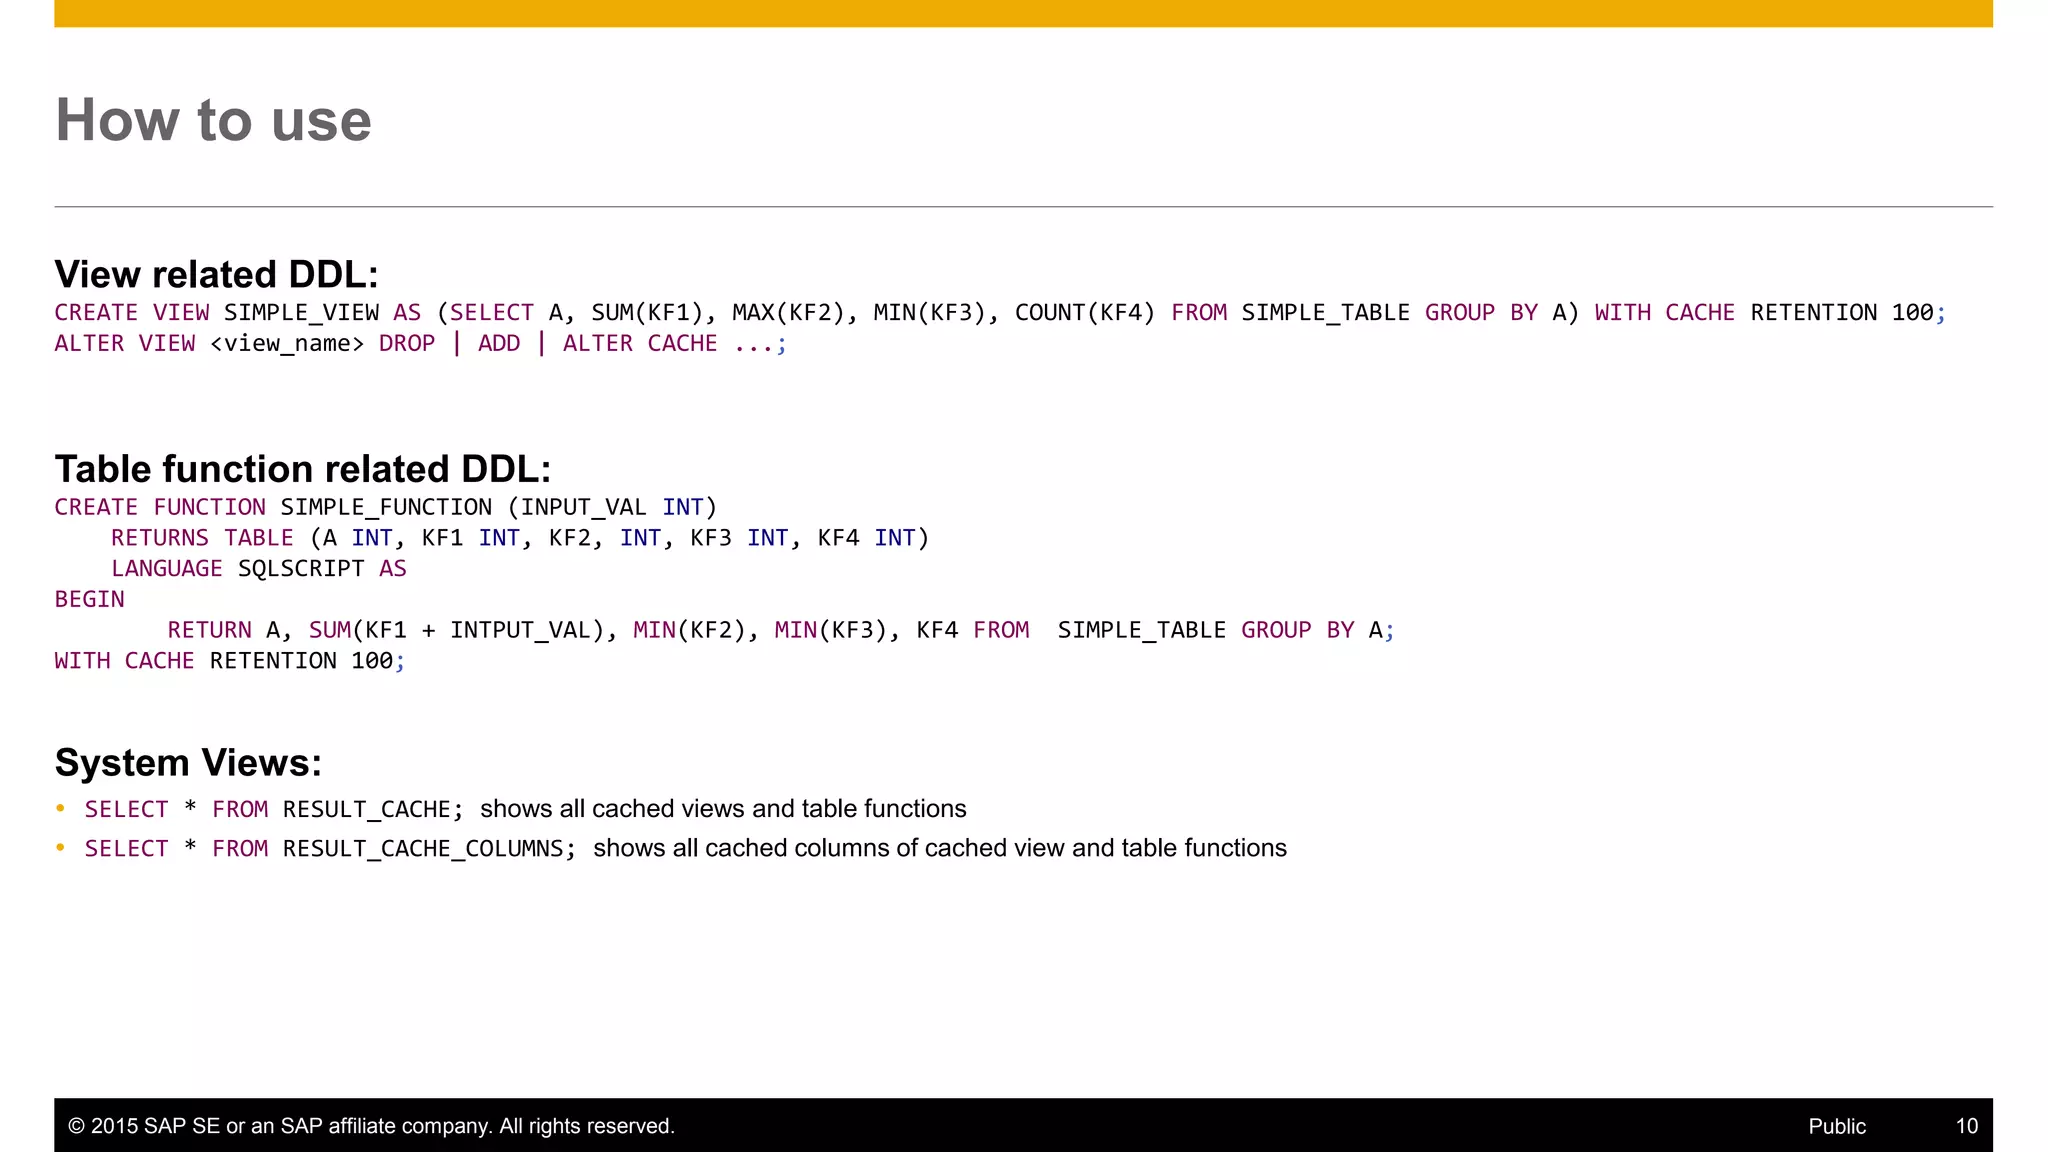Click the ALTER VIEW <view_name> statement line
Screen dimensions: 2048x1152
420,344
